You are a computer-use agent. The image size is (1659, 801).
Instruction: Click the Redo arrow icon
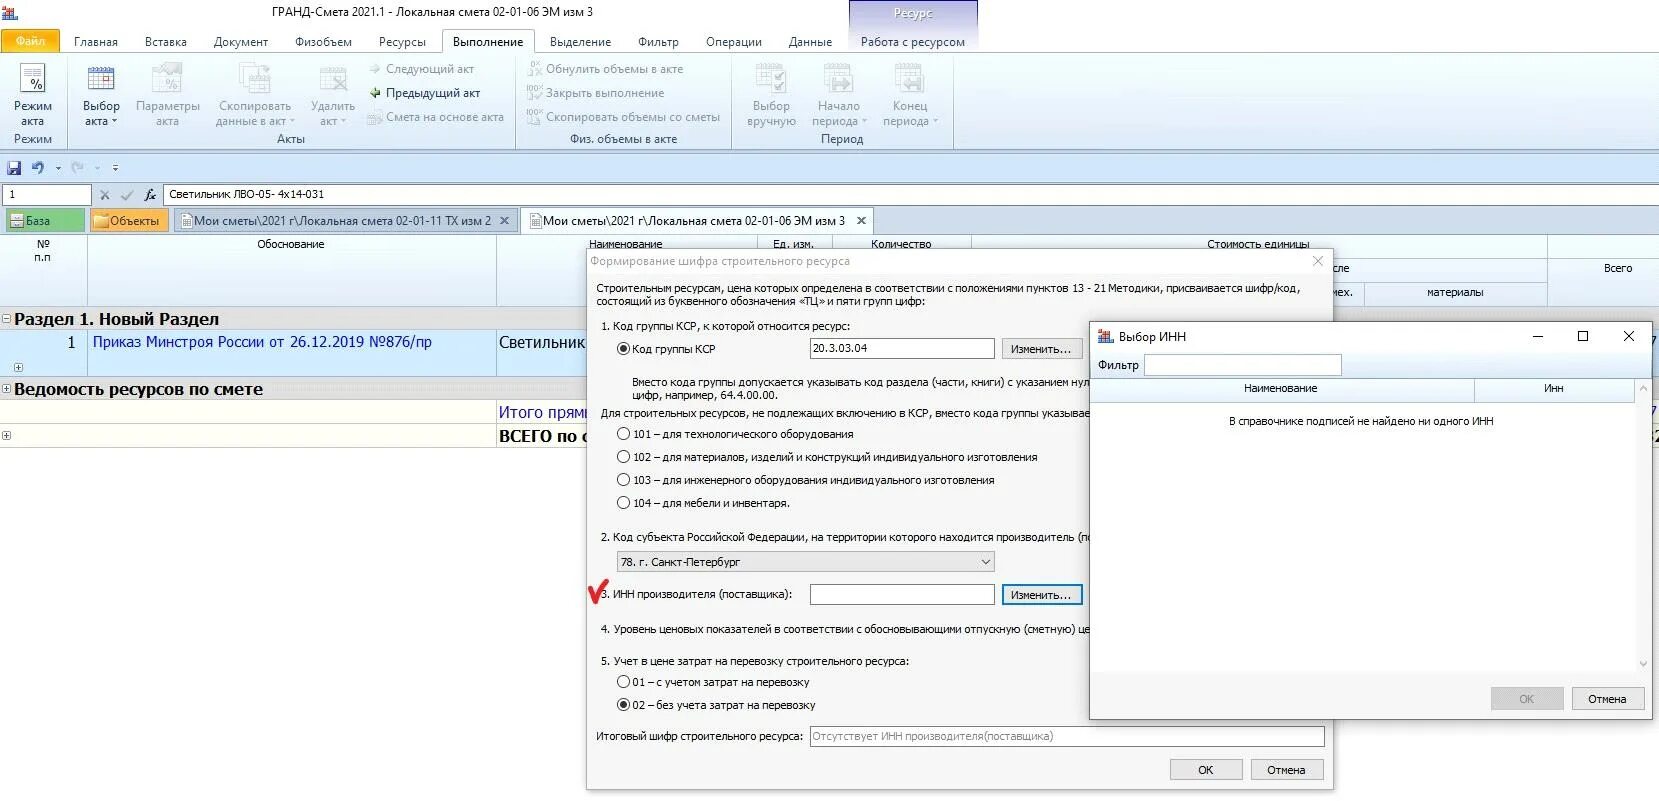(78, 168)
